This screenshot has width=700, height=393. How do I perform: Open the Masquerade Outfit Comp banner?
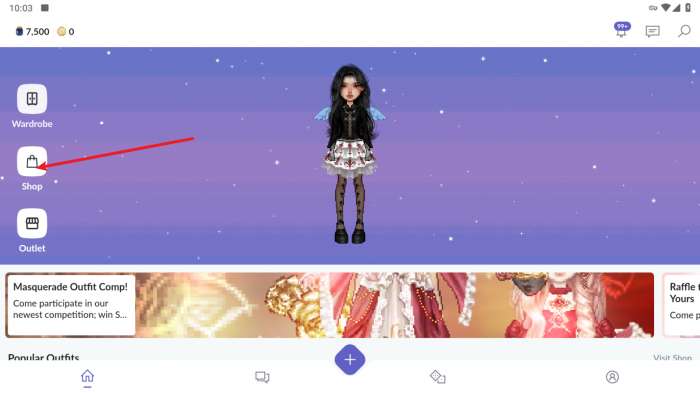pos(329,305)
